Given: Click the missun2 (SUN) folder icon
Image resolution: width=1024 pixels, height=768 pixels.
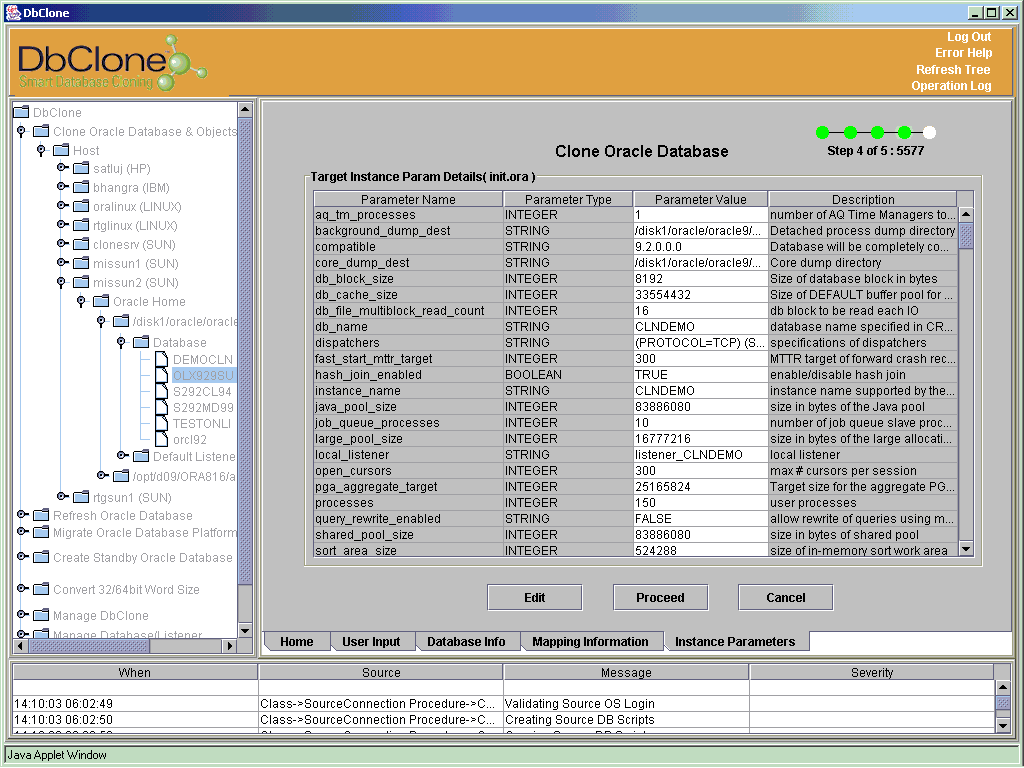Looking at the screenshot, I should tap(81, 282).
